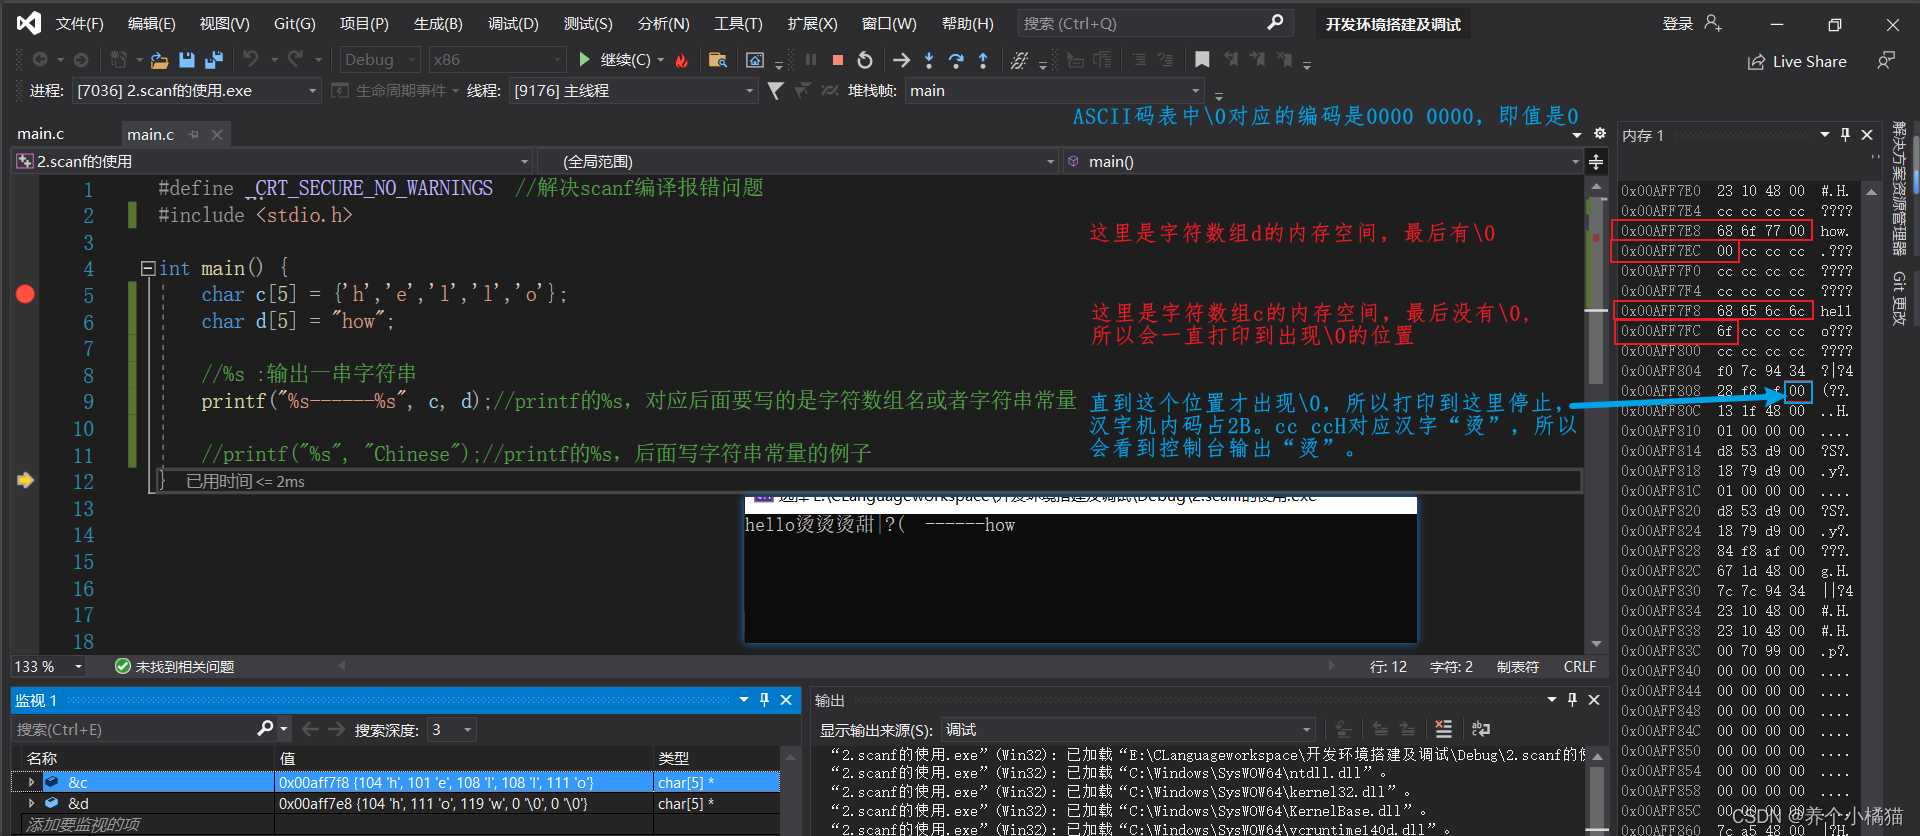Step Over the current statement
The height and width of the screenshot is (836, 1920).
[956, 60]
